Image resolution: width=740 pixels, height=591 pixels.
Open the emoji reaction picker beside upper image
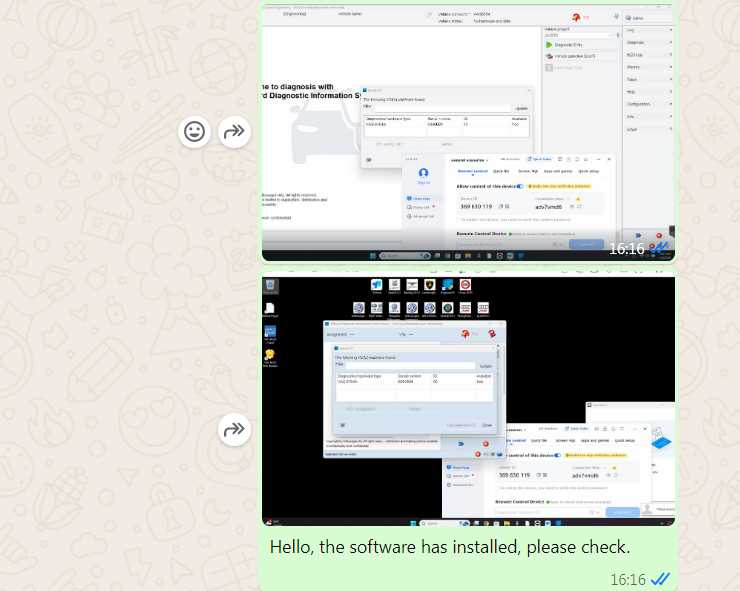click(x=195, y=131)
